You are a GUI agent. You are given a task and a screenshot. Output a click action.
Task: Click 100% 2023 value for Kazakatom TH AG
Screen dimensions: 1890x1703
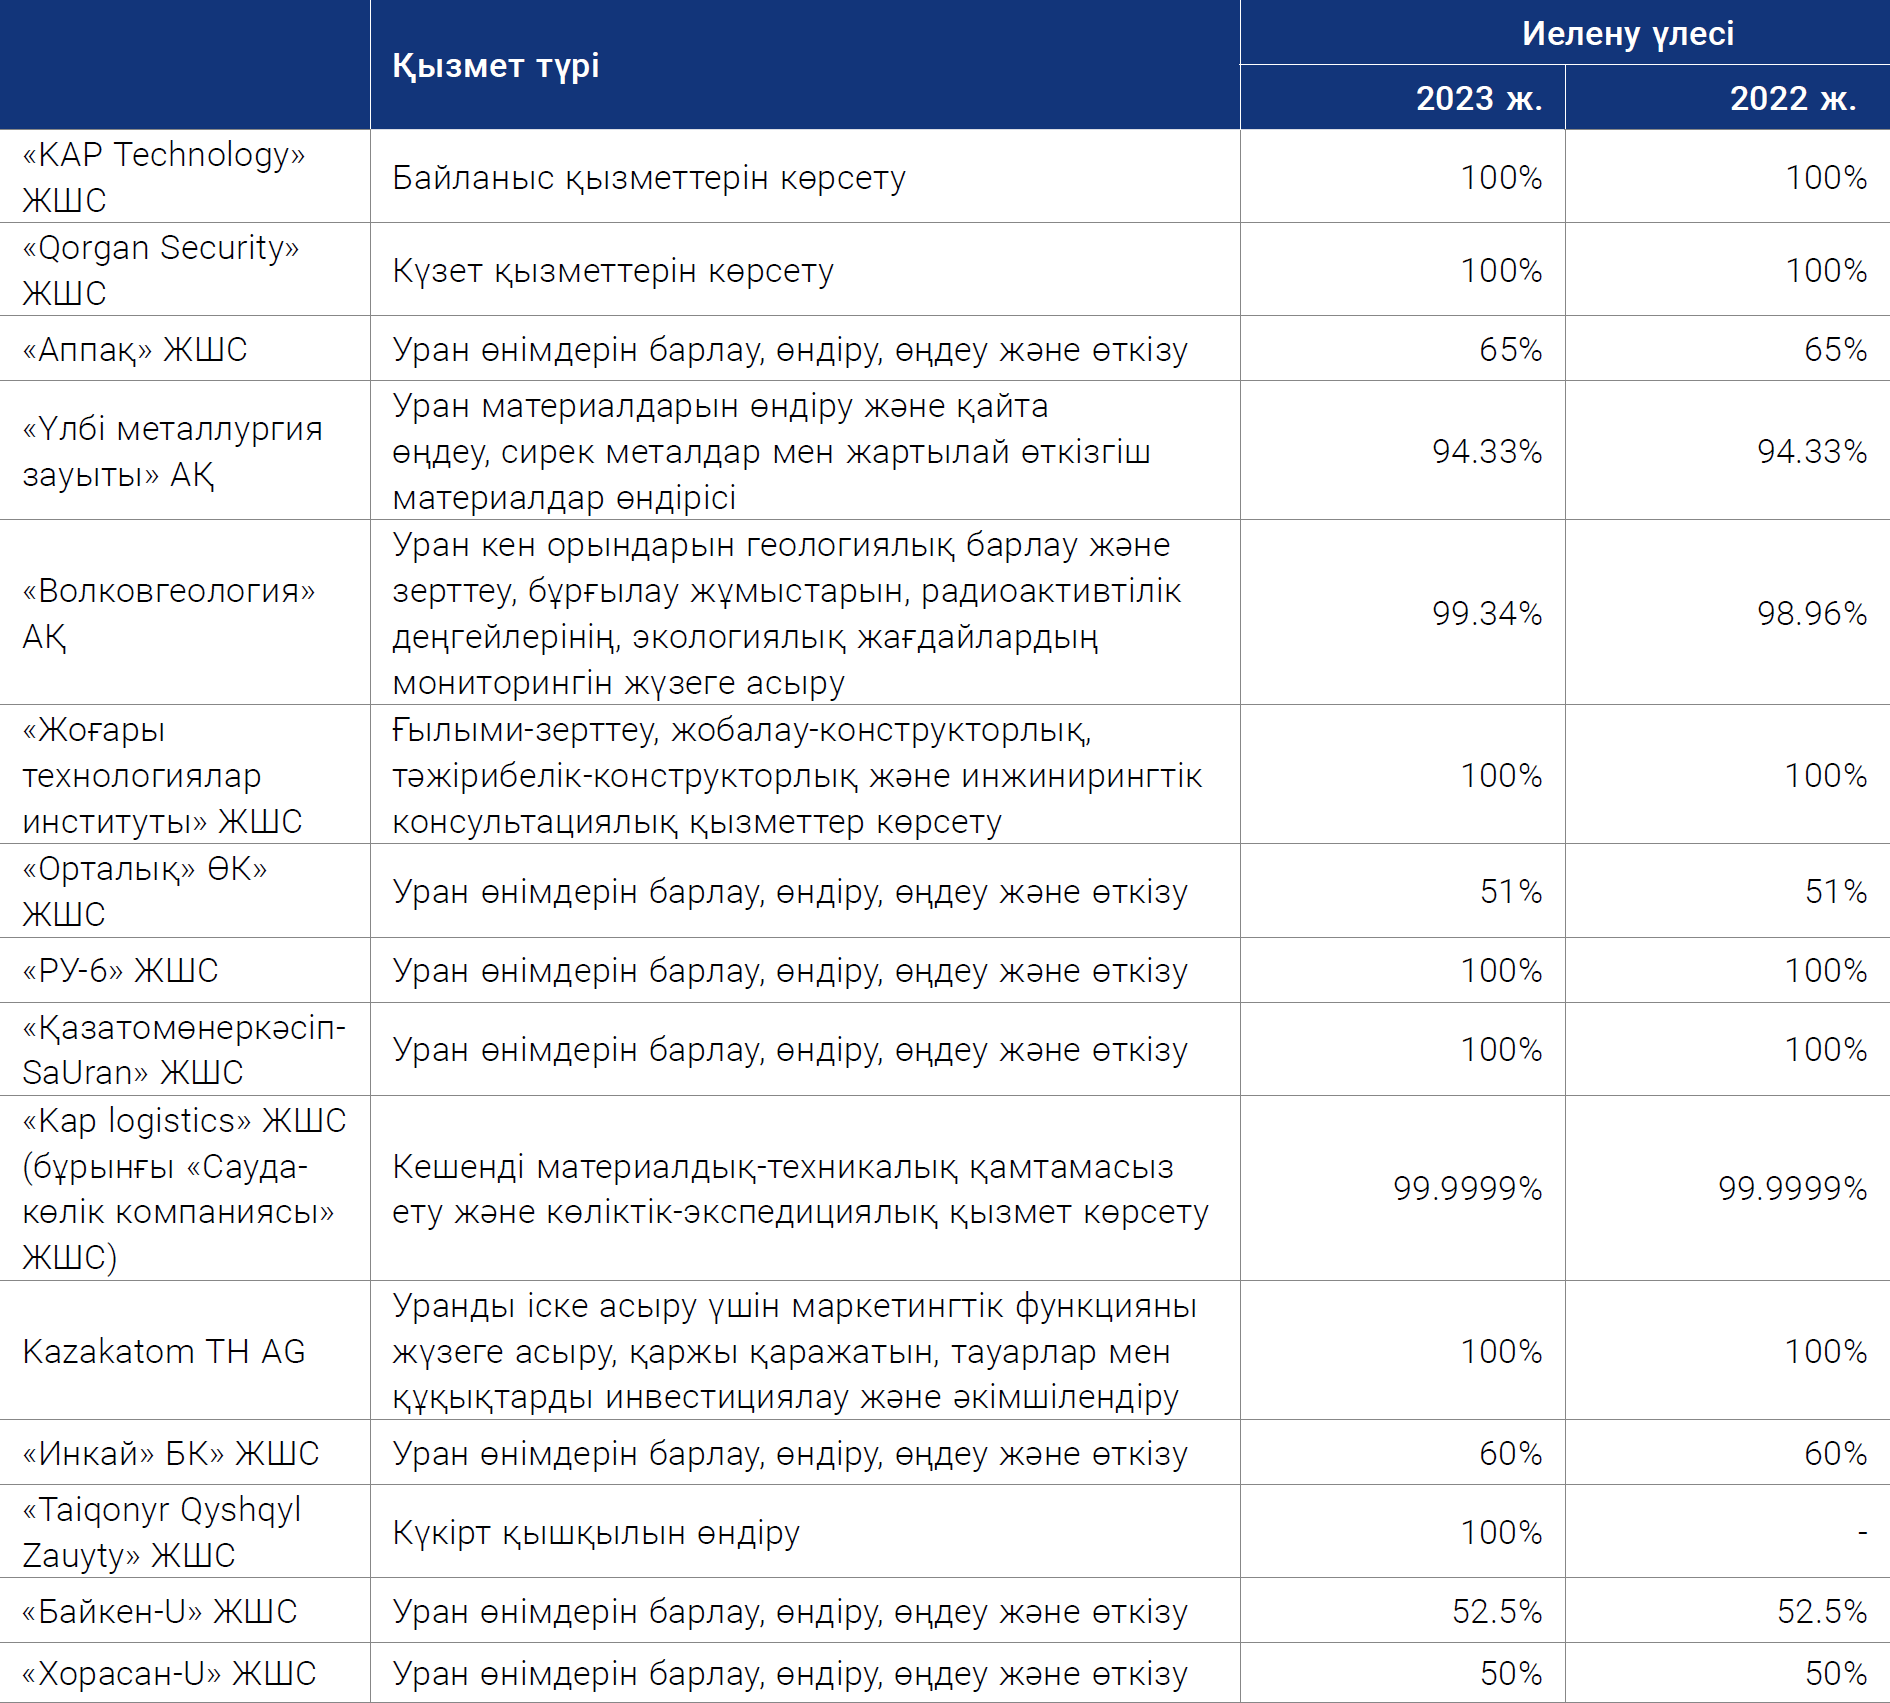1502,1351
